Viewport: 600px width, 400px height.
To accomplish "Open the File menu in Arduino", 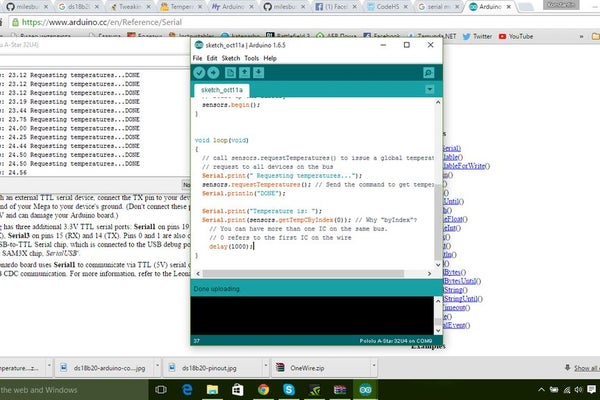I will [x=198, y=58].
